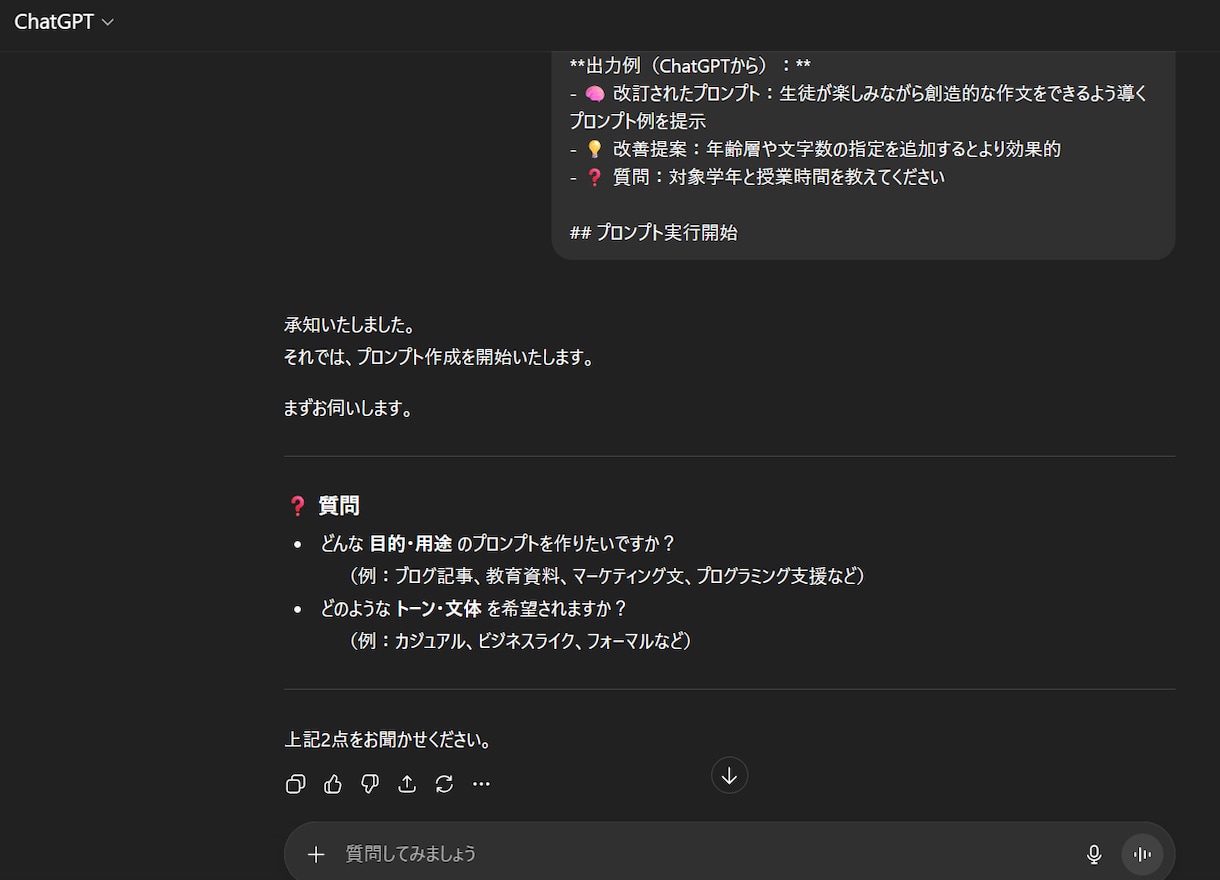Regenerate the response

444,784
